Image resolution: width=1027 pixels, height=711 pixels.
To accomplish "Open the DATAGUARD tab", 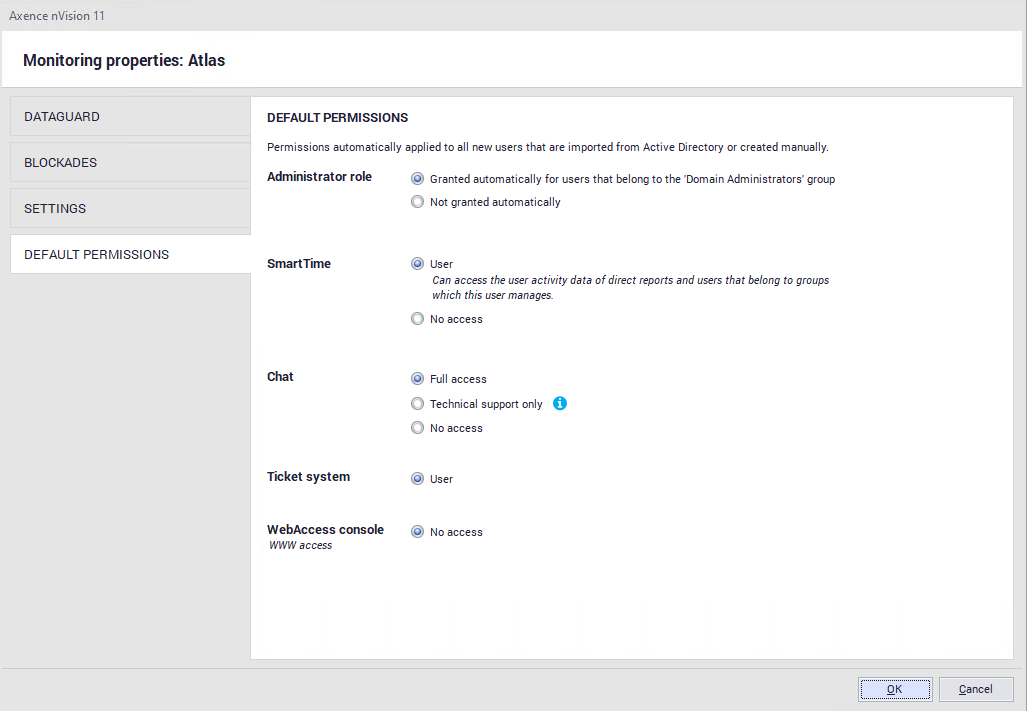I will [130, 117].
